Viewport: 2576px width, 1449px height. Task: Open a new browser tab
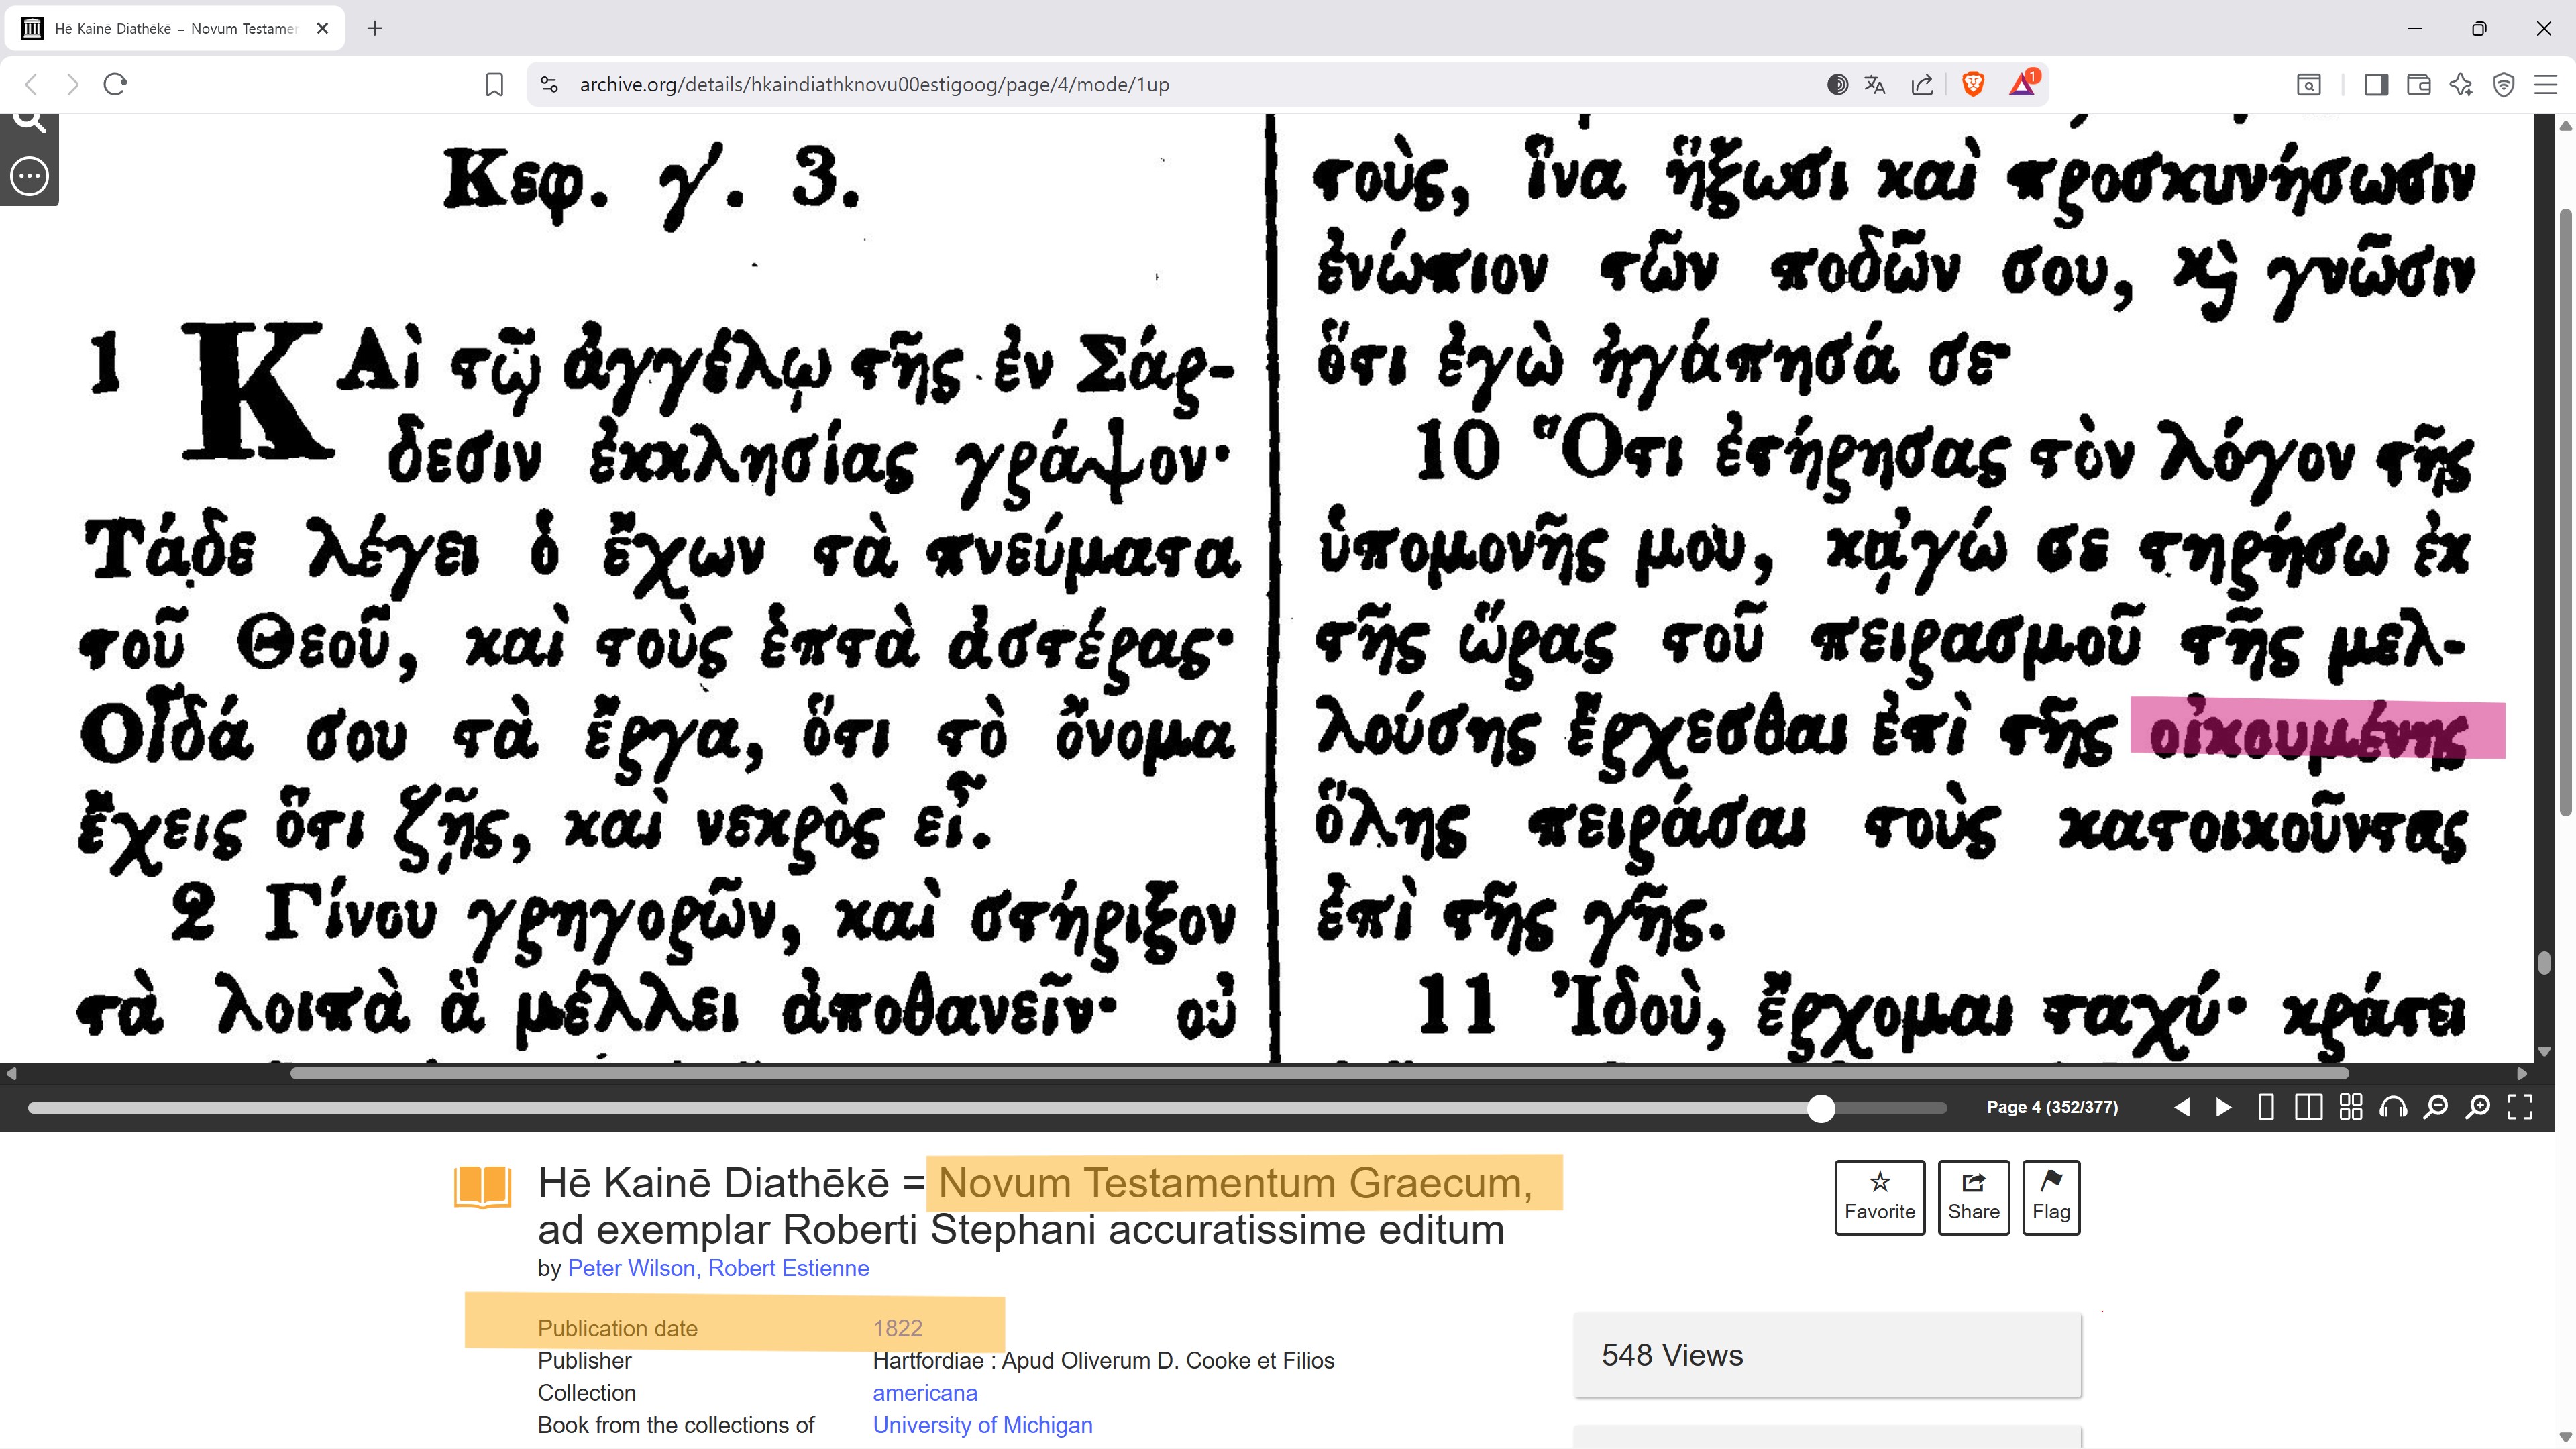[374, 28]
